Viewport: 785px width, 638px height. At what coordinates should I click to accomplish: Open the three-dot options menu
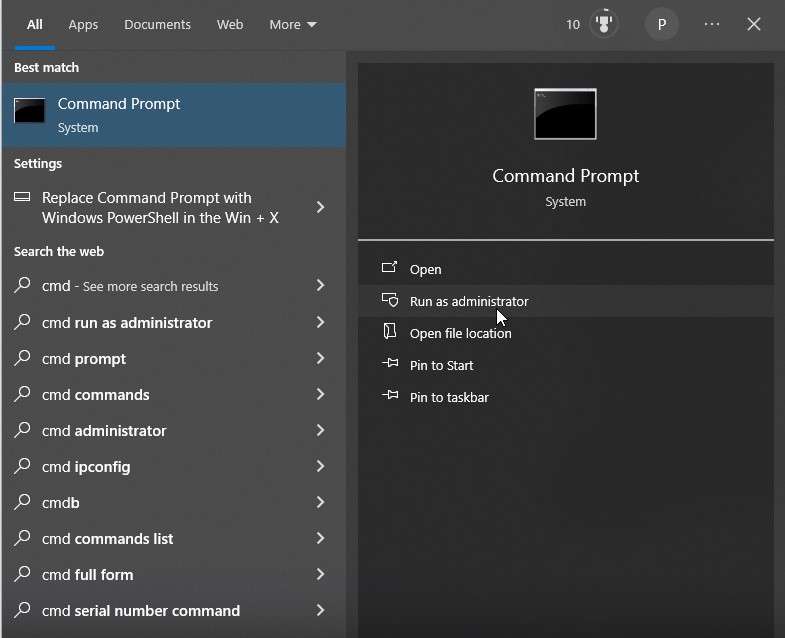tap(711, 24)
